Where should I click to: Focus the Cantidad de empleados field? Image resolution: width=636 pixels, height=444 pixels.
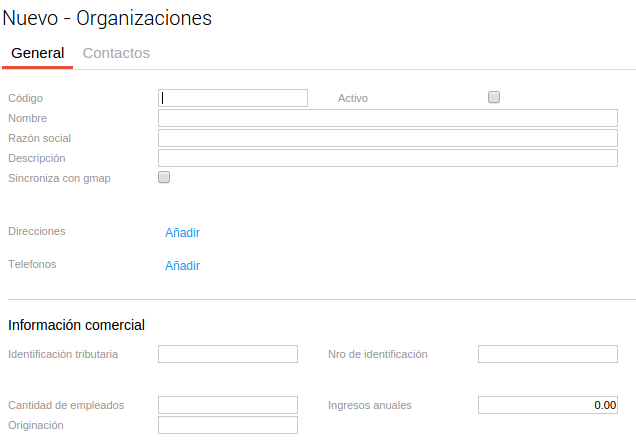click(228, 405)
